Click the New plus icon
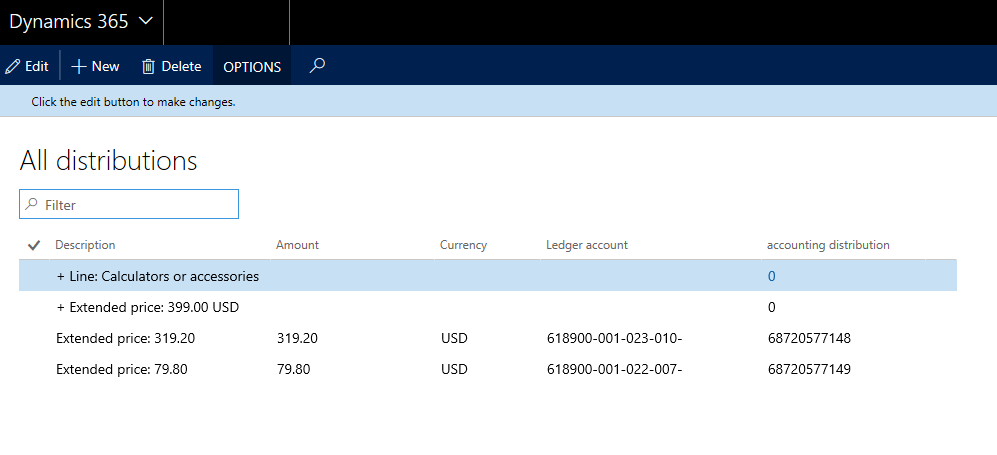The image size is (997, 455). [79, 66]
